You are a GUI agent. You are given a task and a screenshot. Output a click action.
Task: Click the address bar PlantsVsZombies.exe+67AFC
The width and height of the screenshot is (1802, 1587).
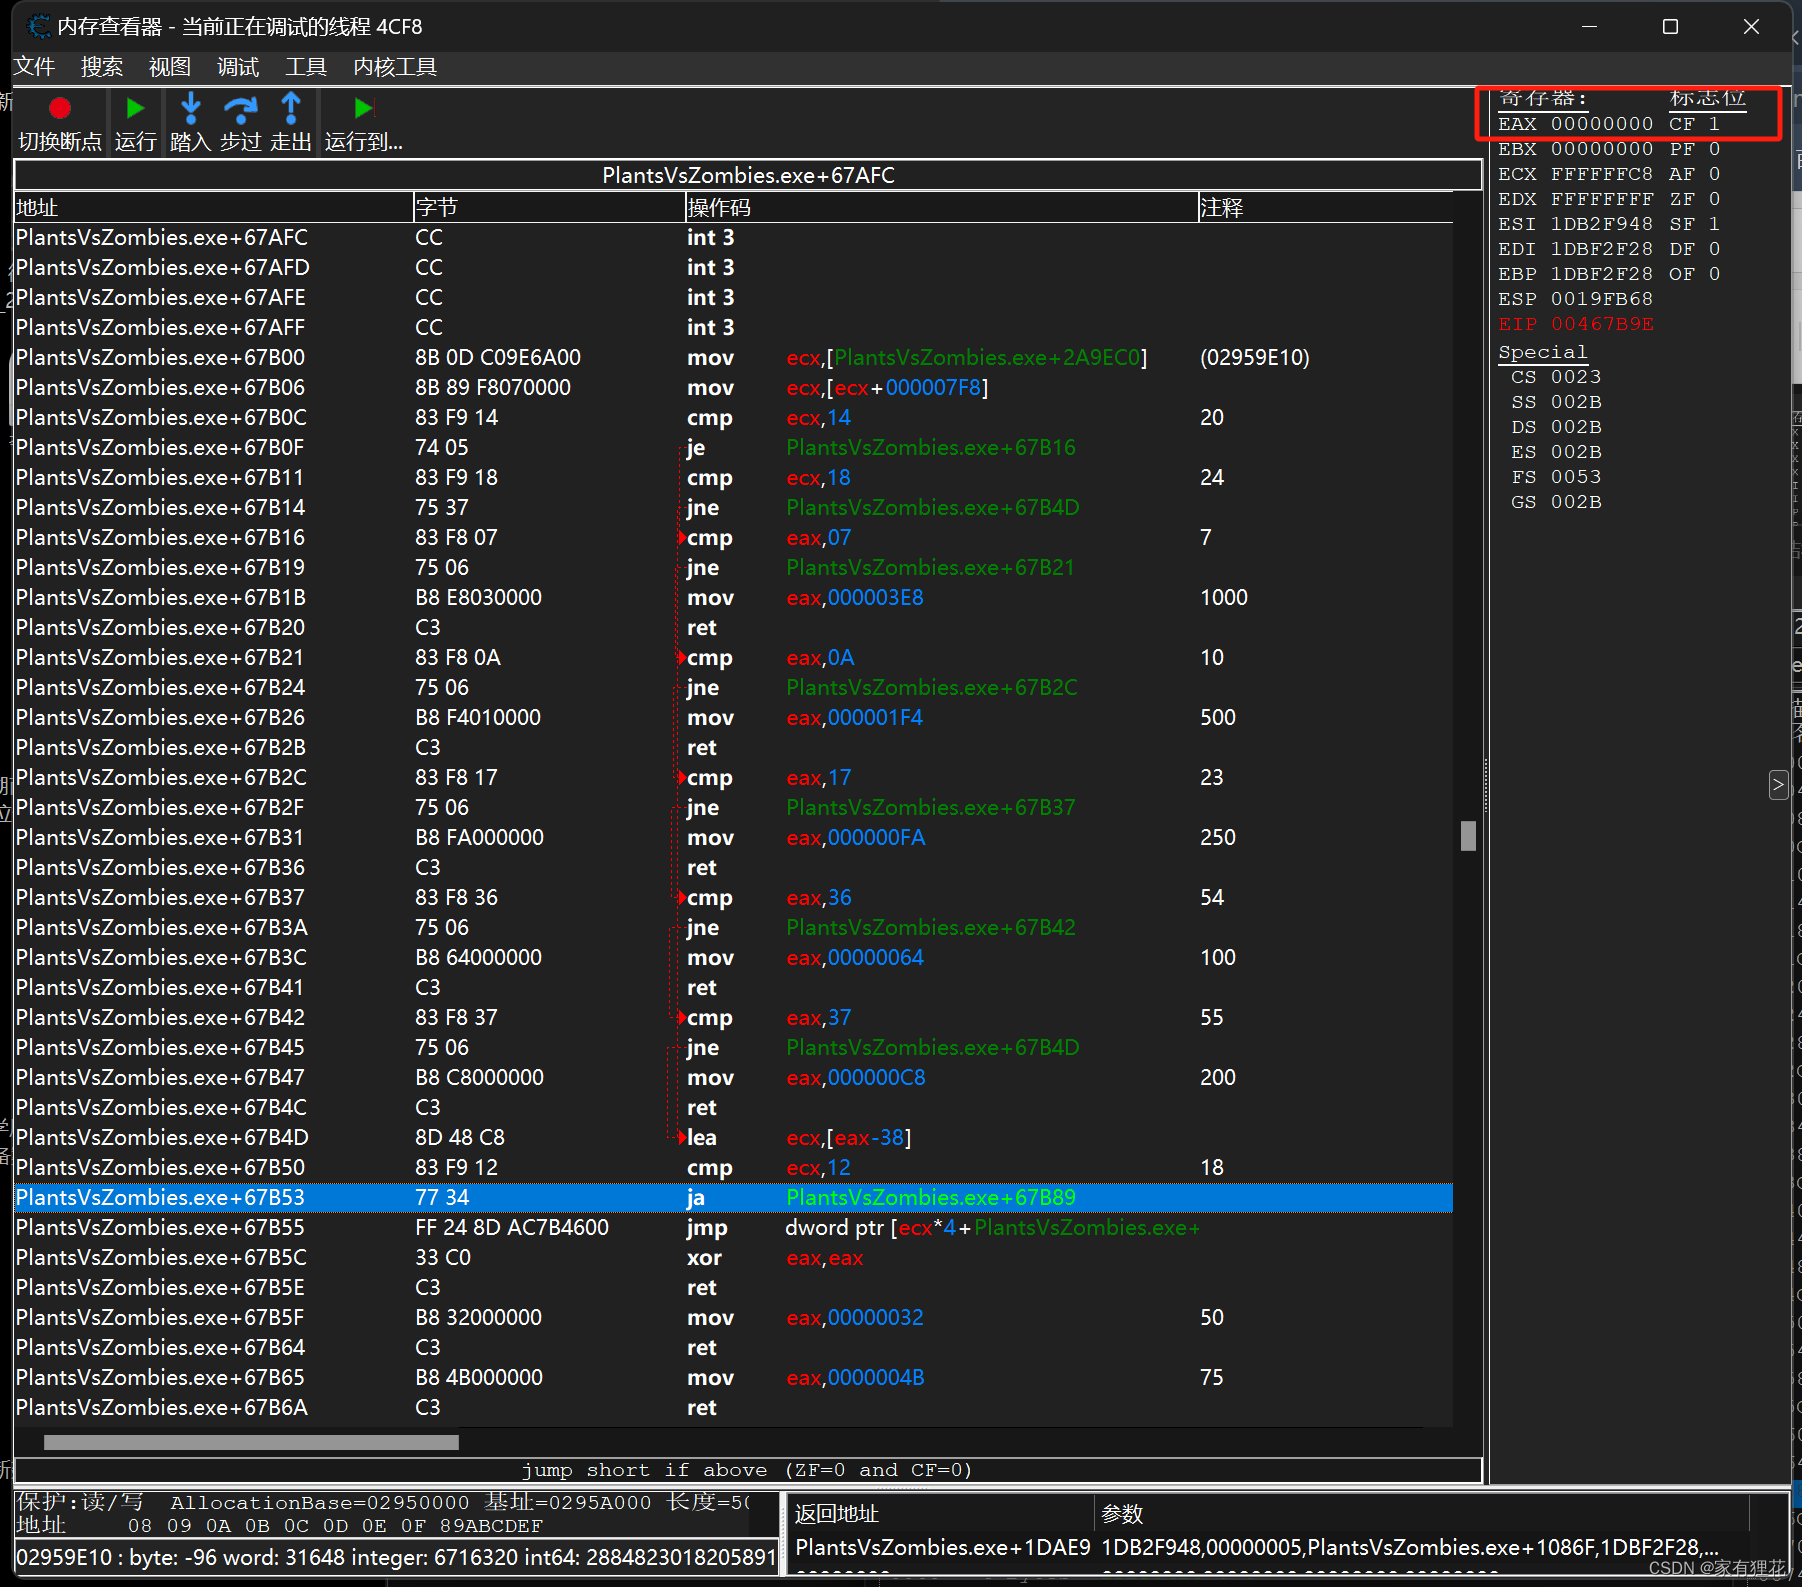(x=748, y=175)
